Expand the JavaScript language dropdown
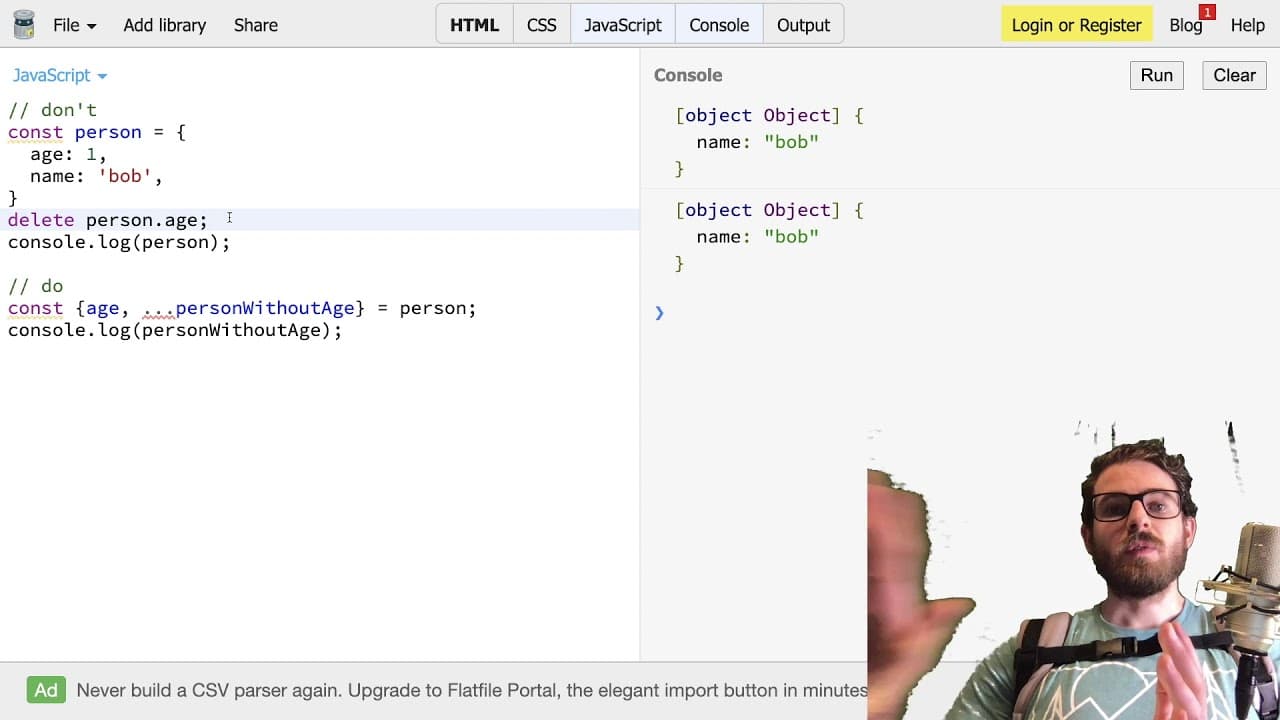The height and width of the screenshot is (720, 1280). (x=60, y=75)
